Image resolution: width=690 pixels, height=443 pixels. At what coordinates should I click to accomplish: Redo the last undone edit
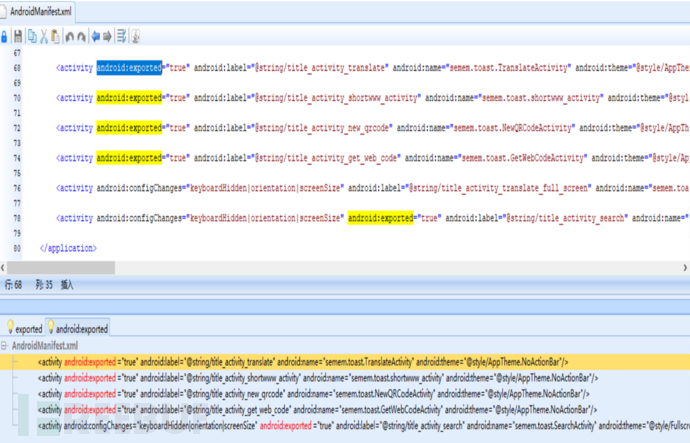click(81, 37)
